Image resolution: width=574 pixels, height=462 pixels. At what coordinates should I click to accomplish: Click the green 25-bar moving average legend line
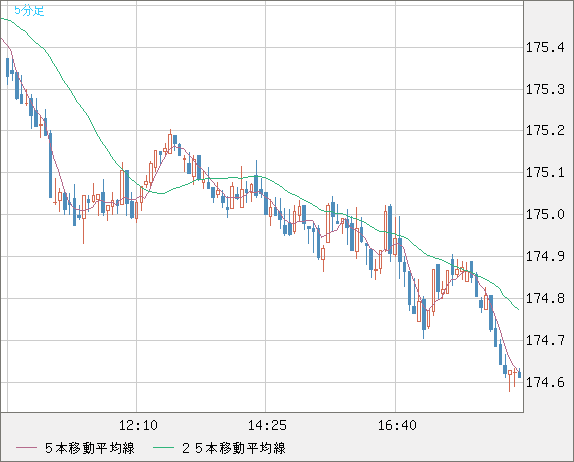[163, 448]
